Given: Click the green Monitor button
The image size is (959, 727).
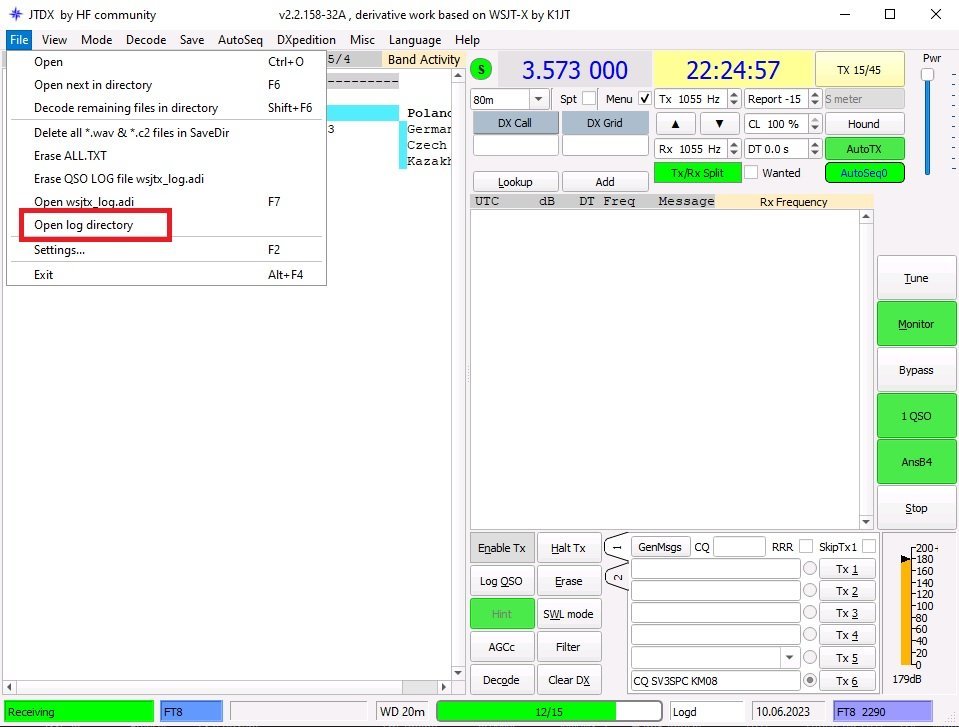Looking at the screenshot, I should click(x=916, y=324).
